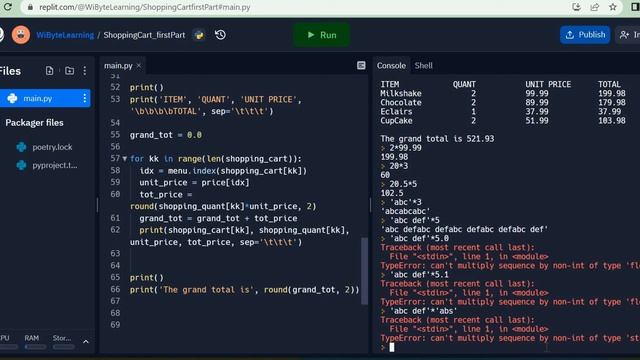This screenshot has height=360, width=640.
Task: Click 'abcabcabc' console output
Action: [405, 211]
